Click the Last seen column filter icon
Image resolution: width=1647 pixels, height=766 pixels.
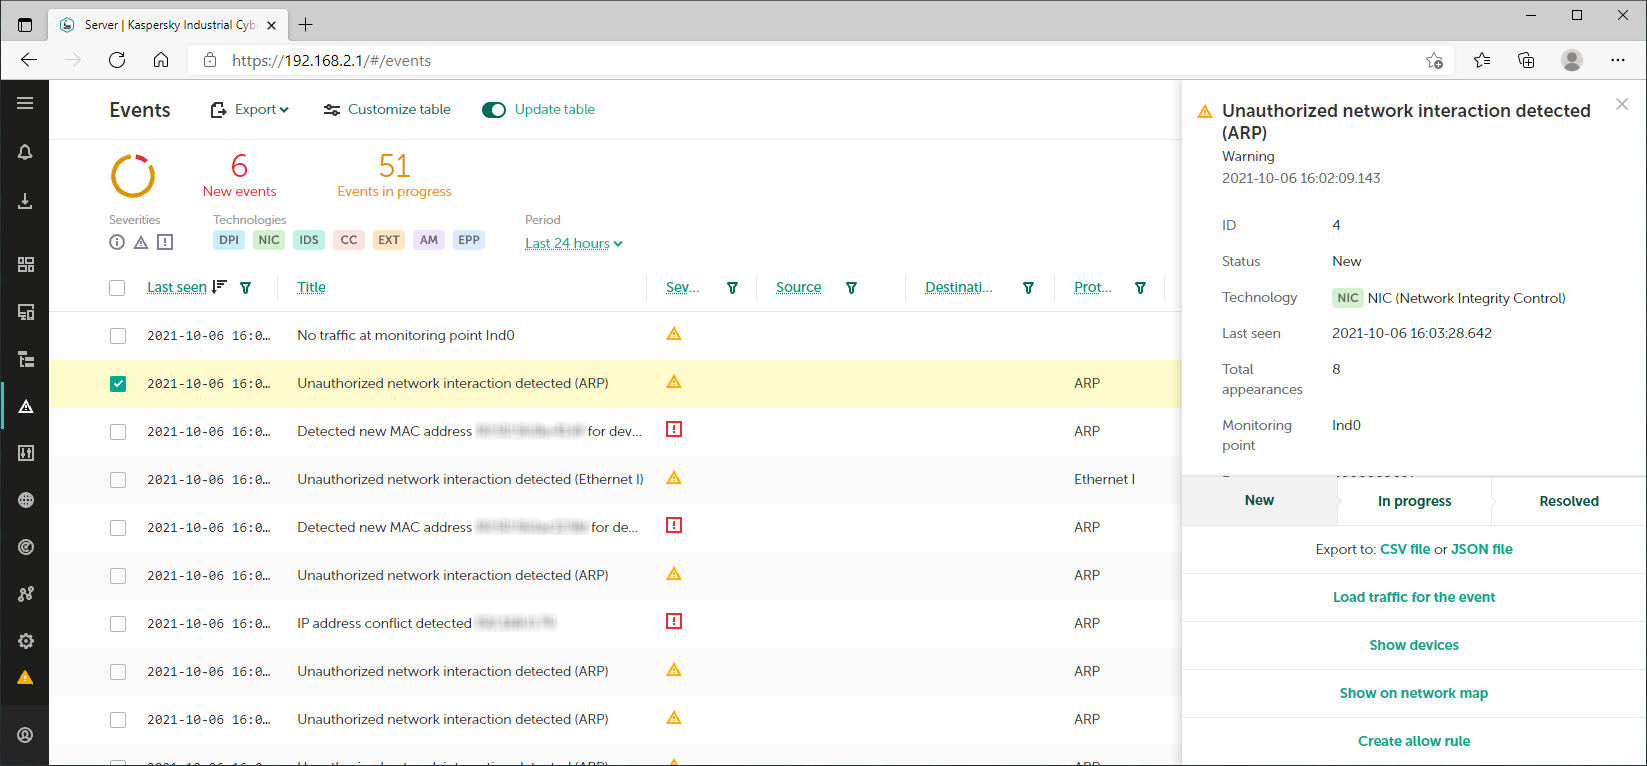246,288
